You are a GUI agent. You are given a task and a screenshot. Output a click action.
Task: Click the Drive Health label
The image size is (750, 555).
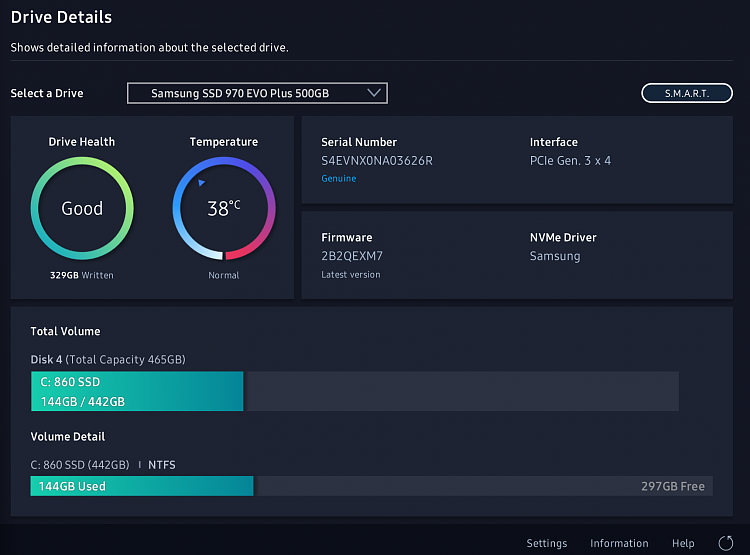(x=82, y=142)
